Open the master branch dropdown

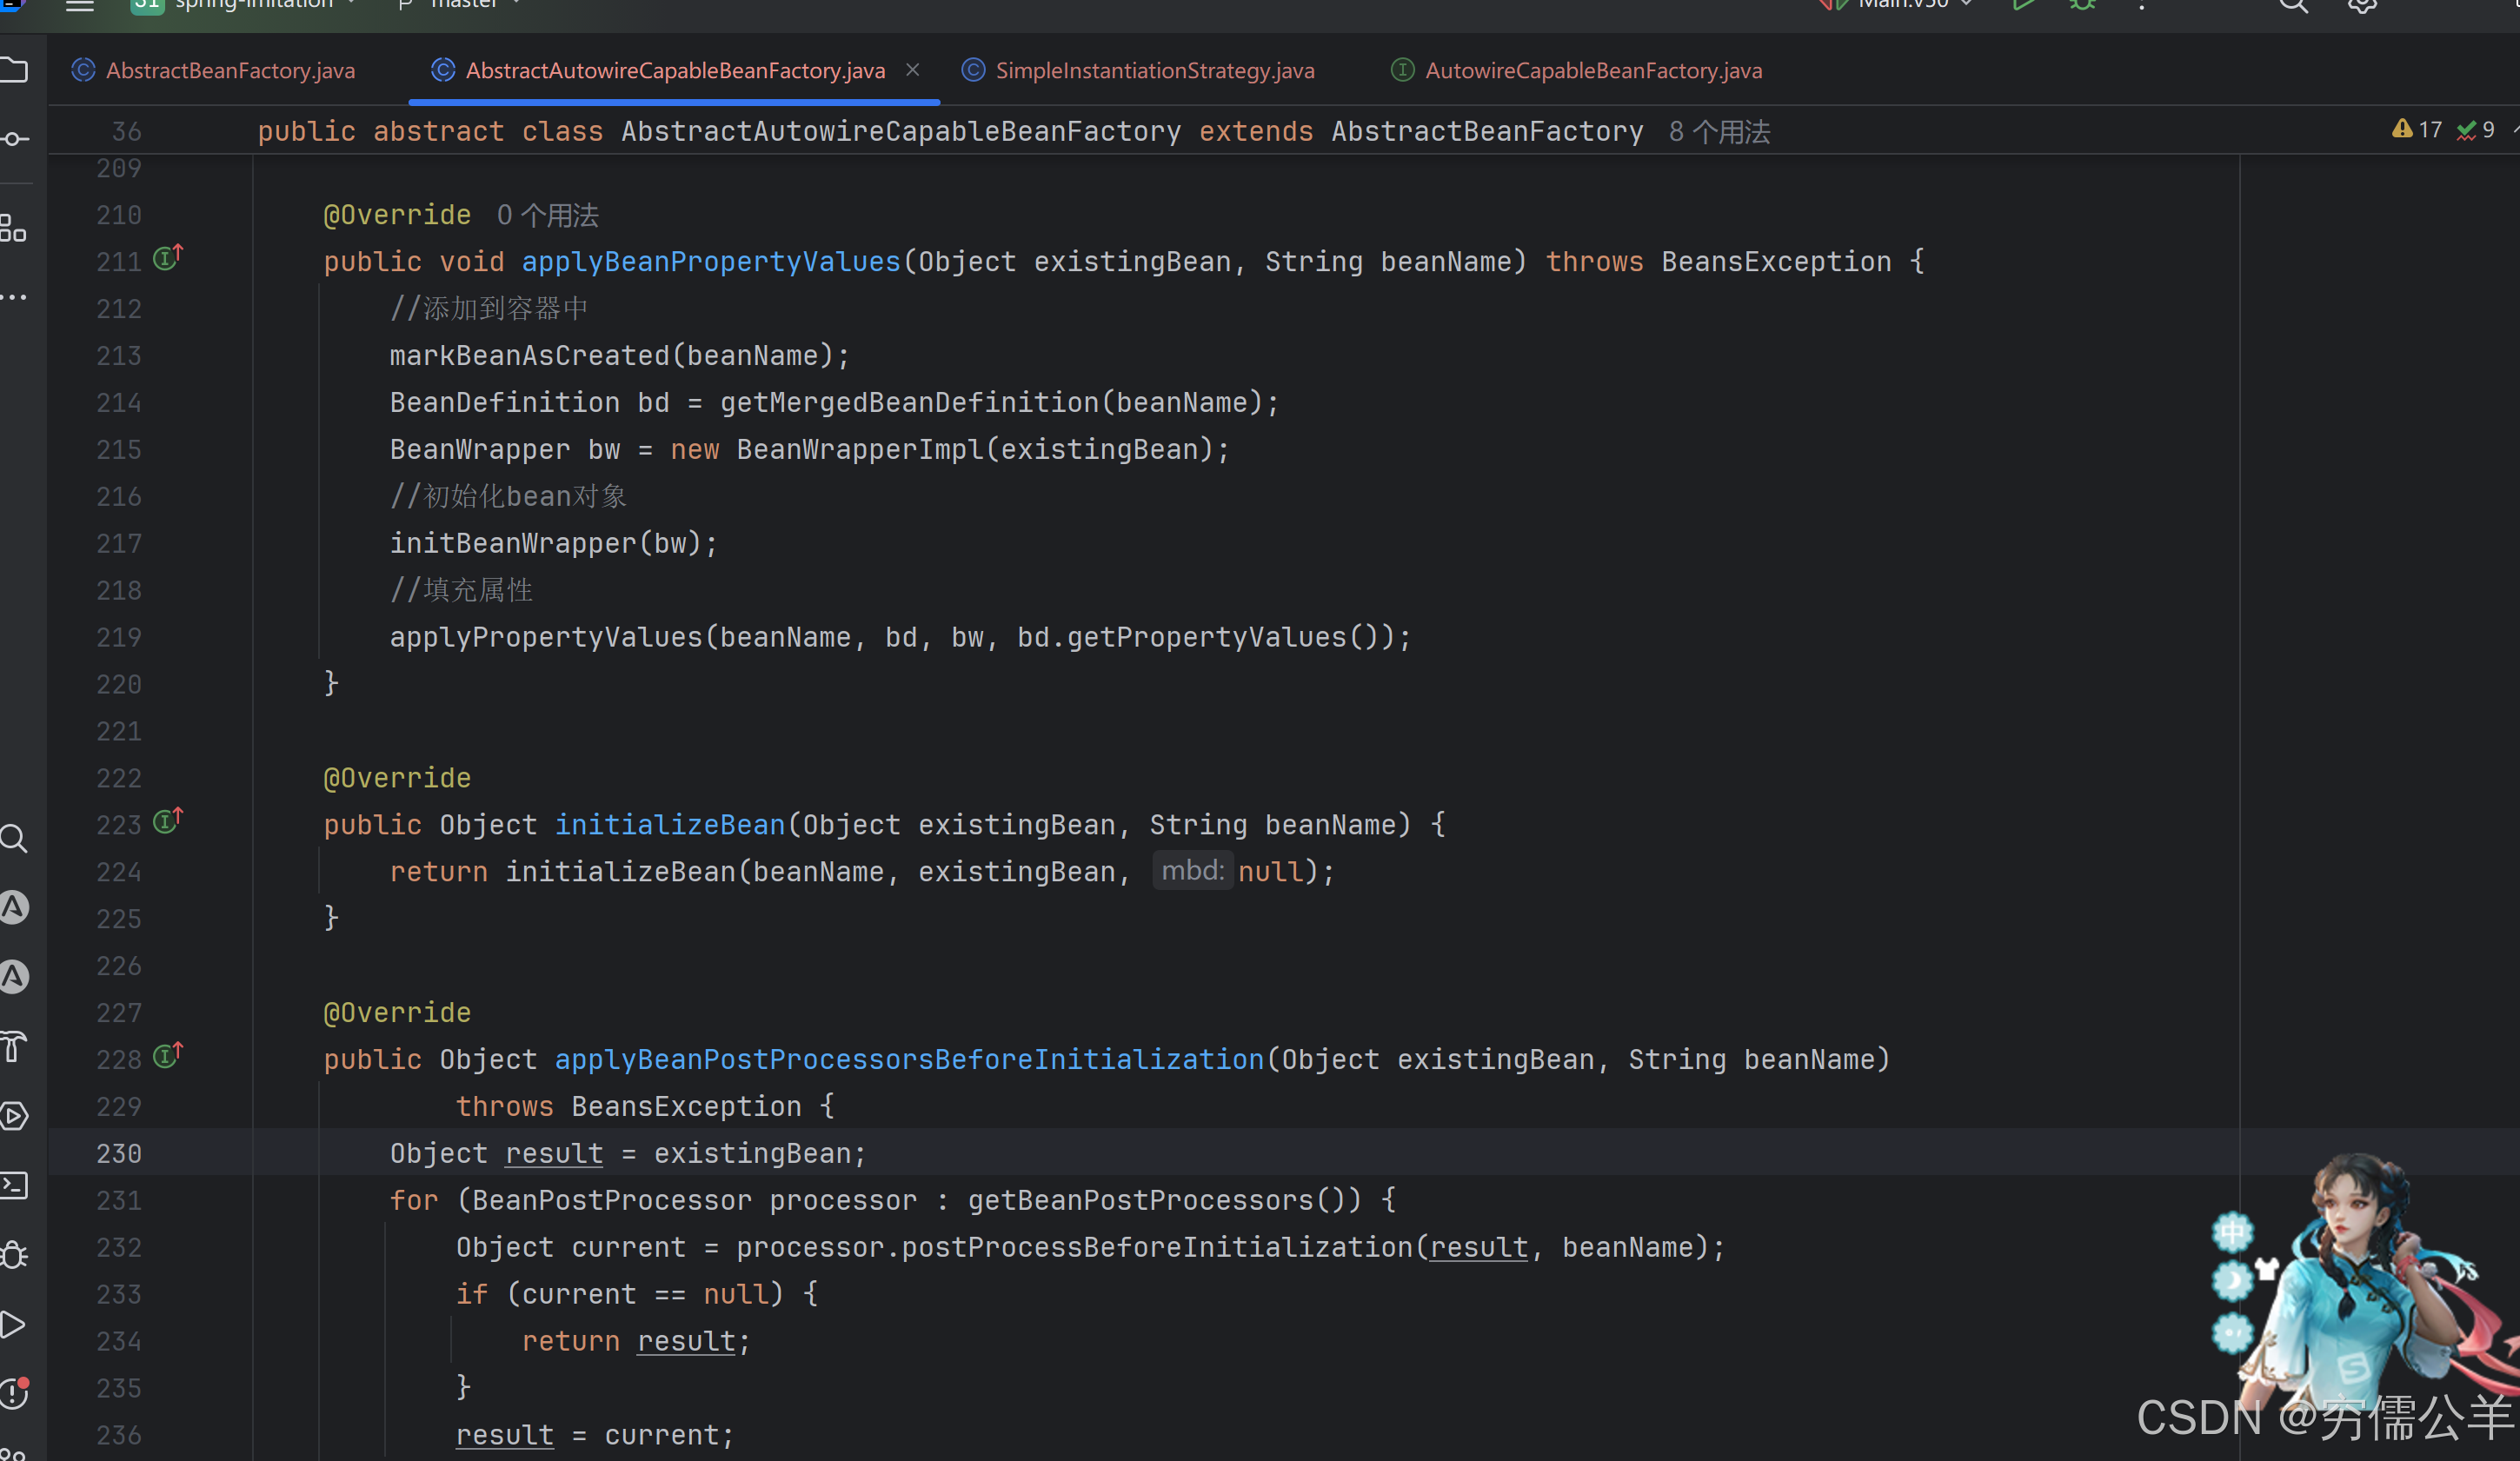click(x=465, y=4)
